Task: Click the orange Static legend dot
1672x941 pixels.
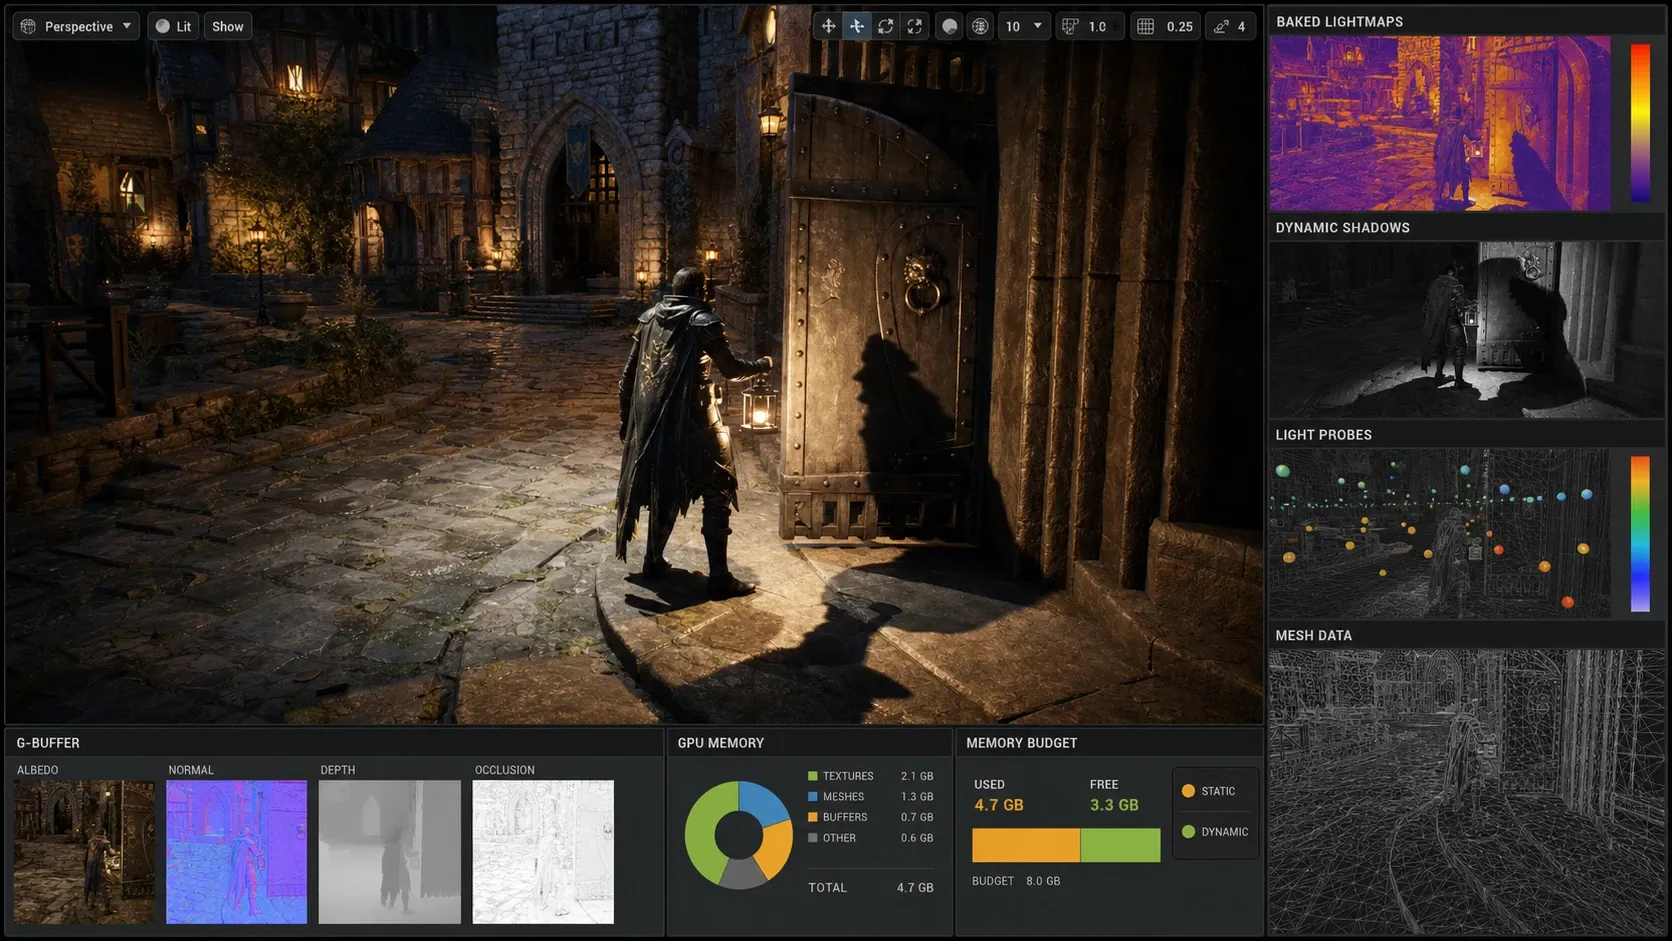Action: pos(1188,791)
